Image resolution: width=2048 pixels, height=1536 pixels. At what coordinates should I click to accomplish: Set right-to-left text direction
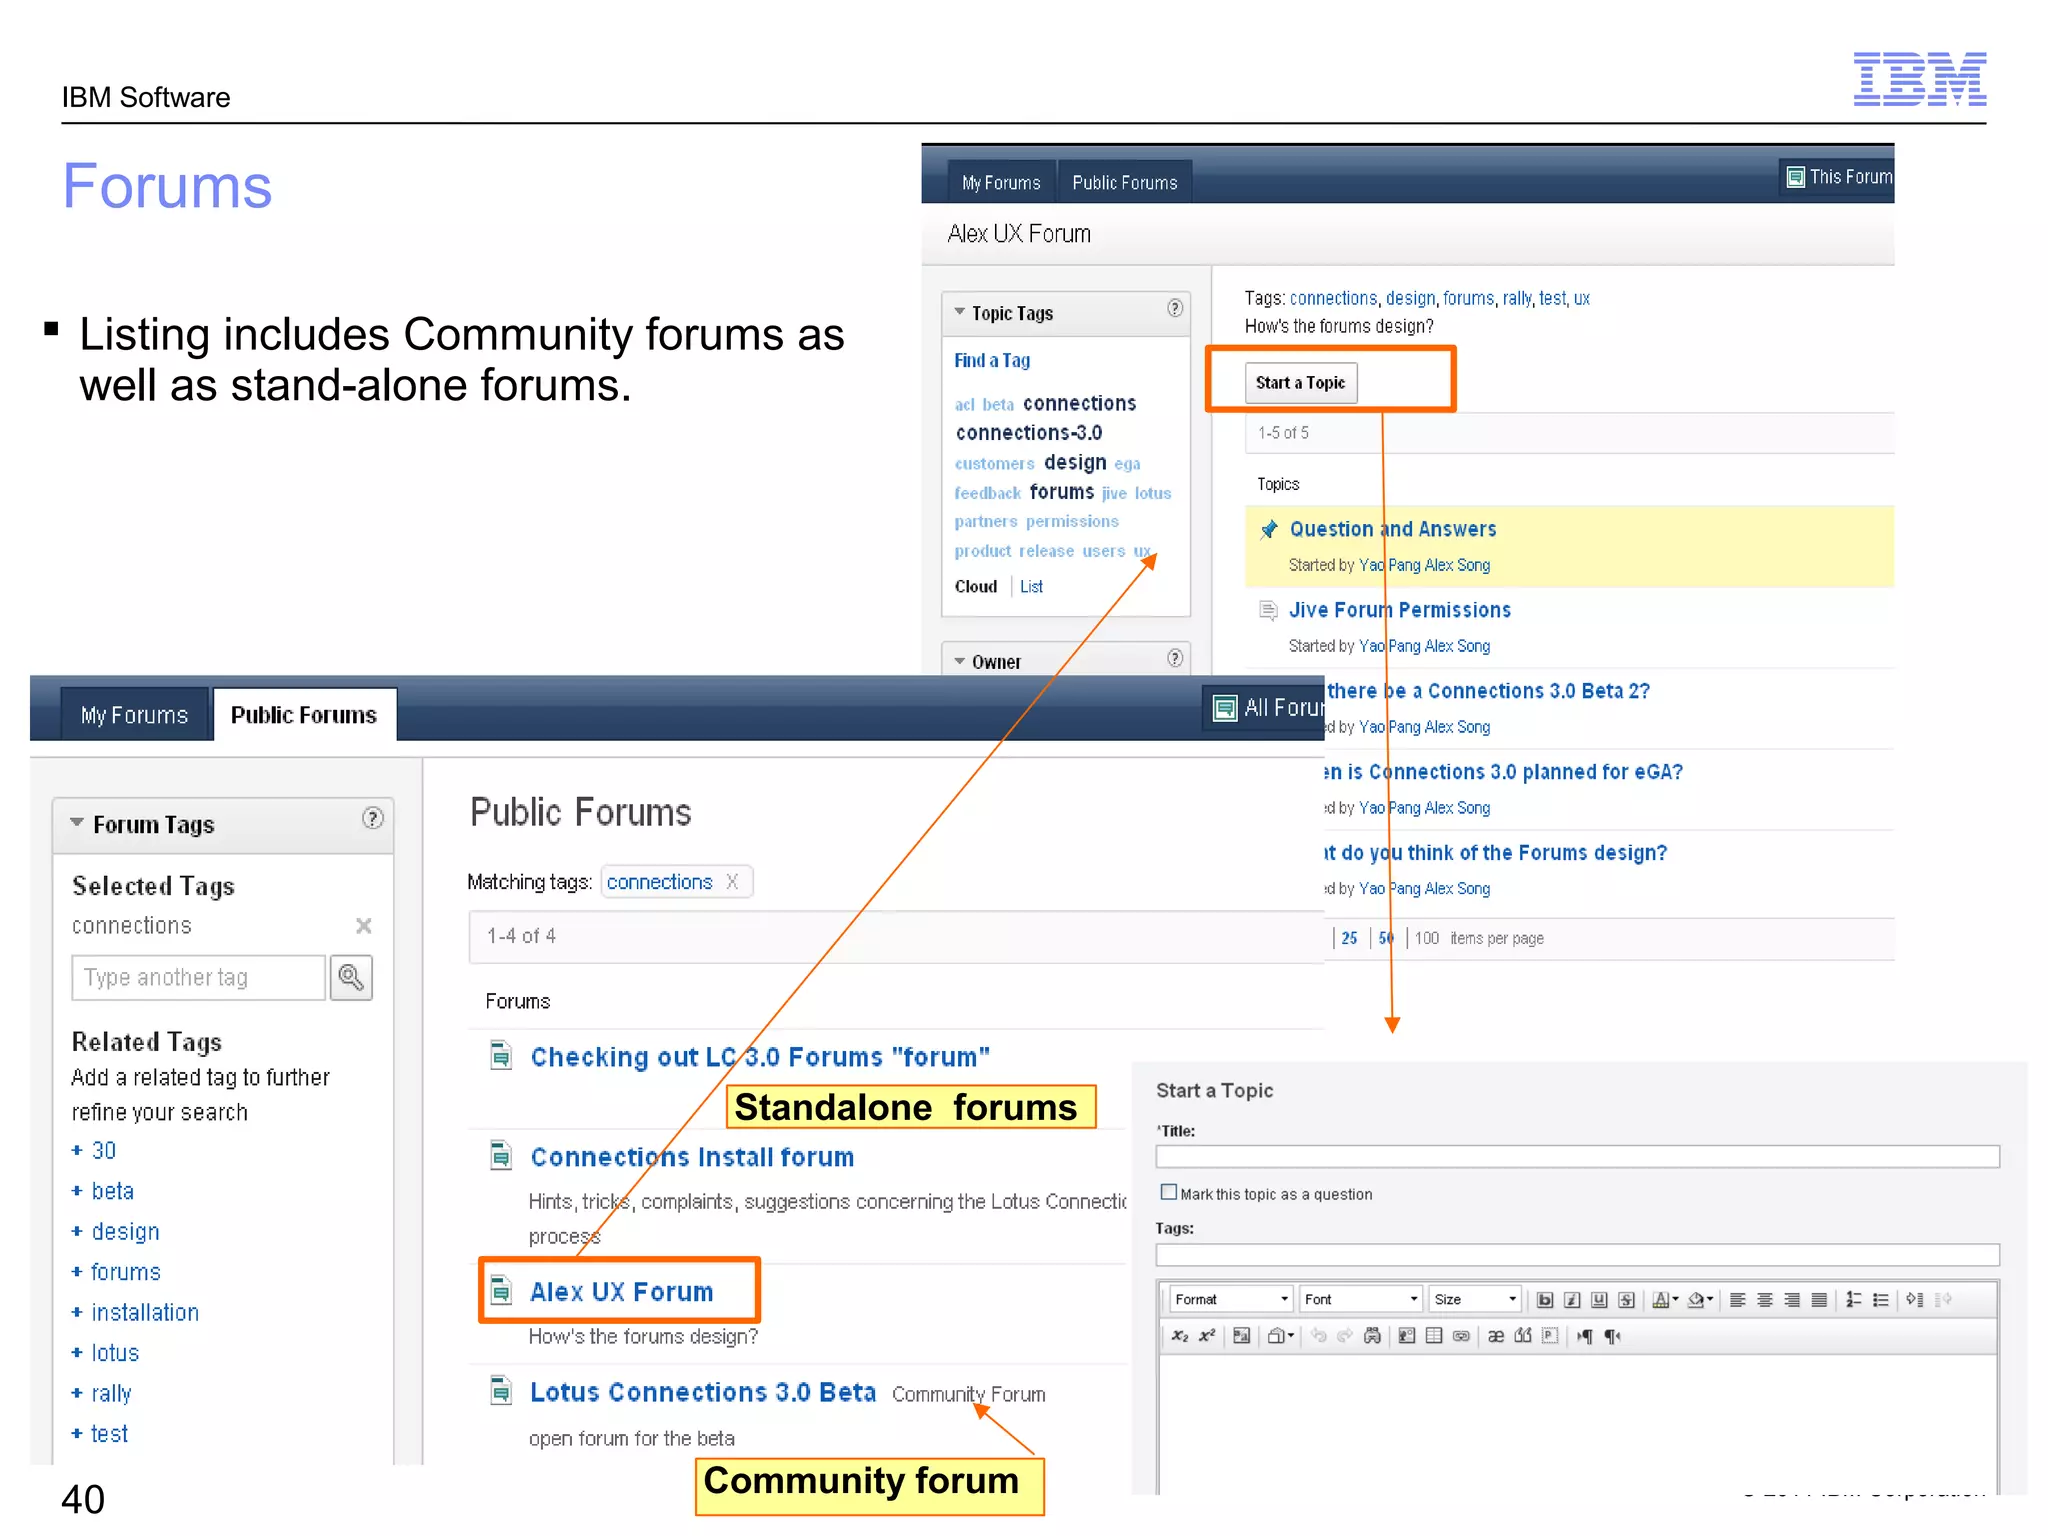(1612, 1335)
